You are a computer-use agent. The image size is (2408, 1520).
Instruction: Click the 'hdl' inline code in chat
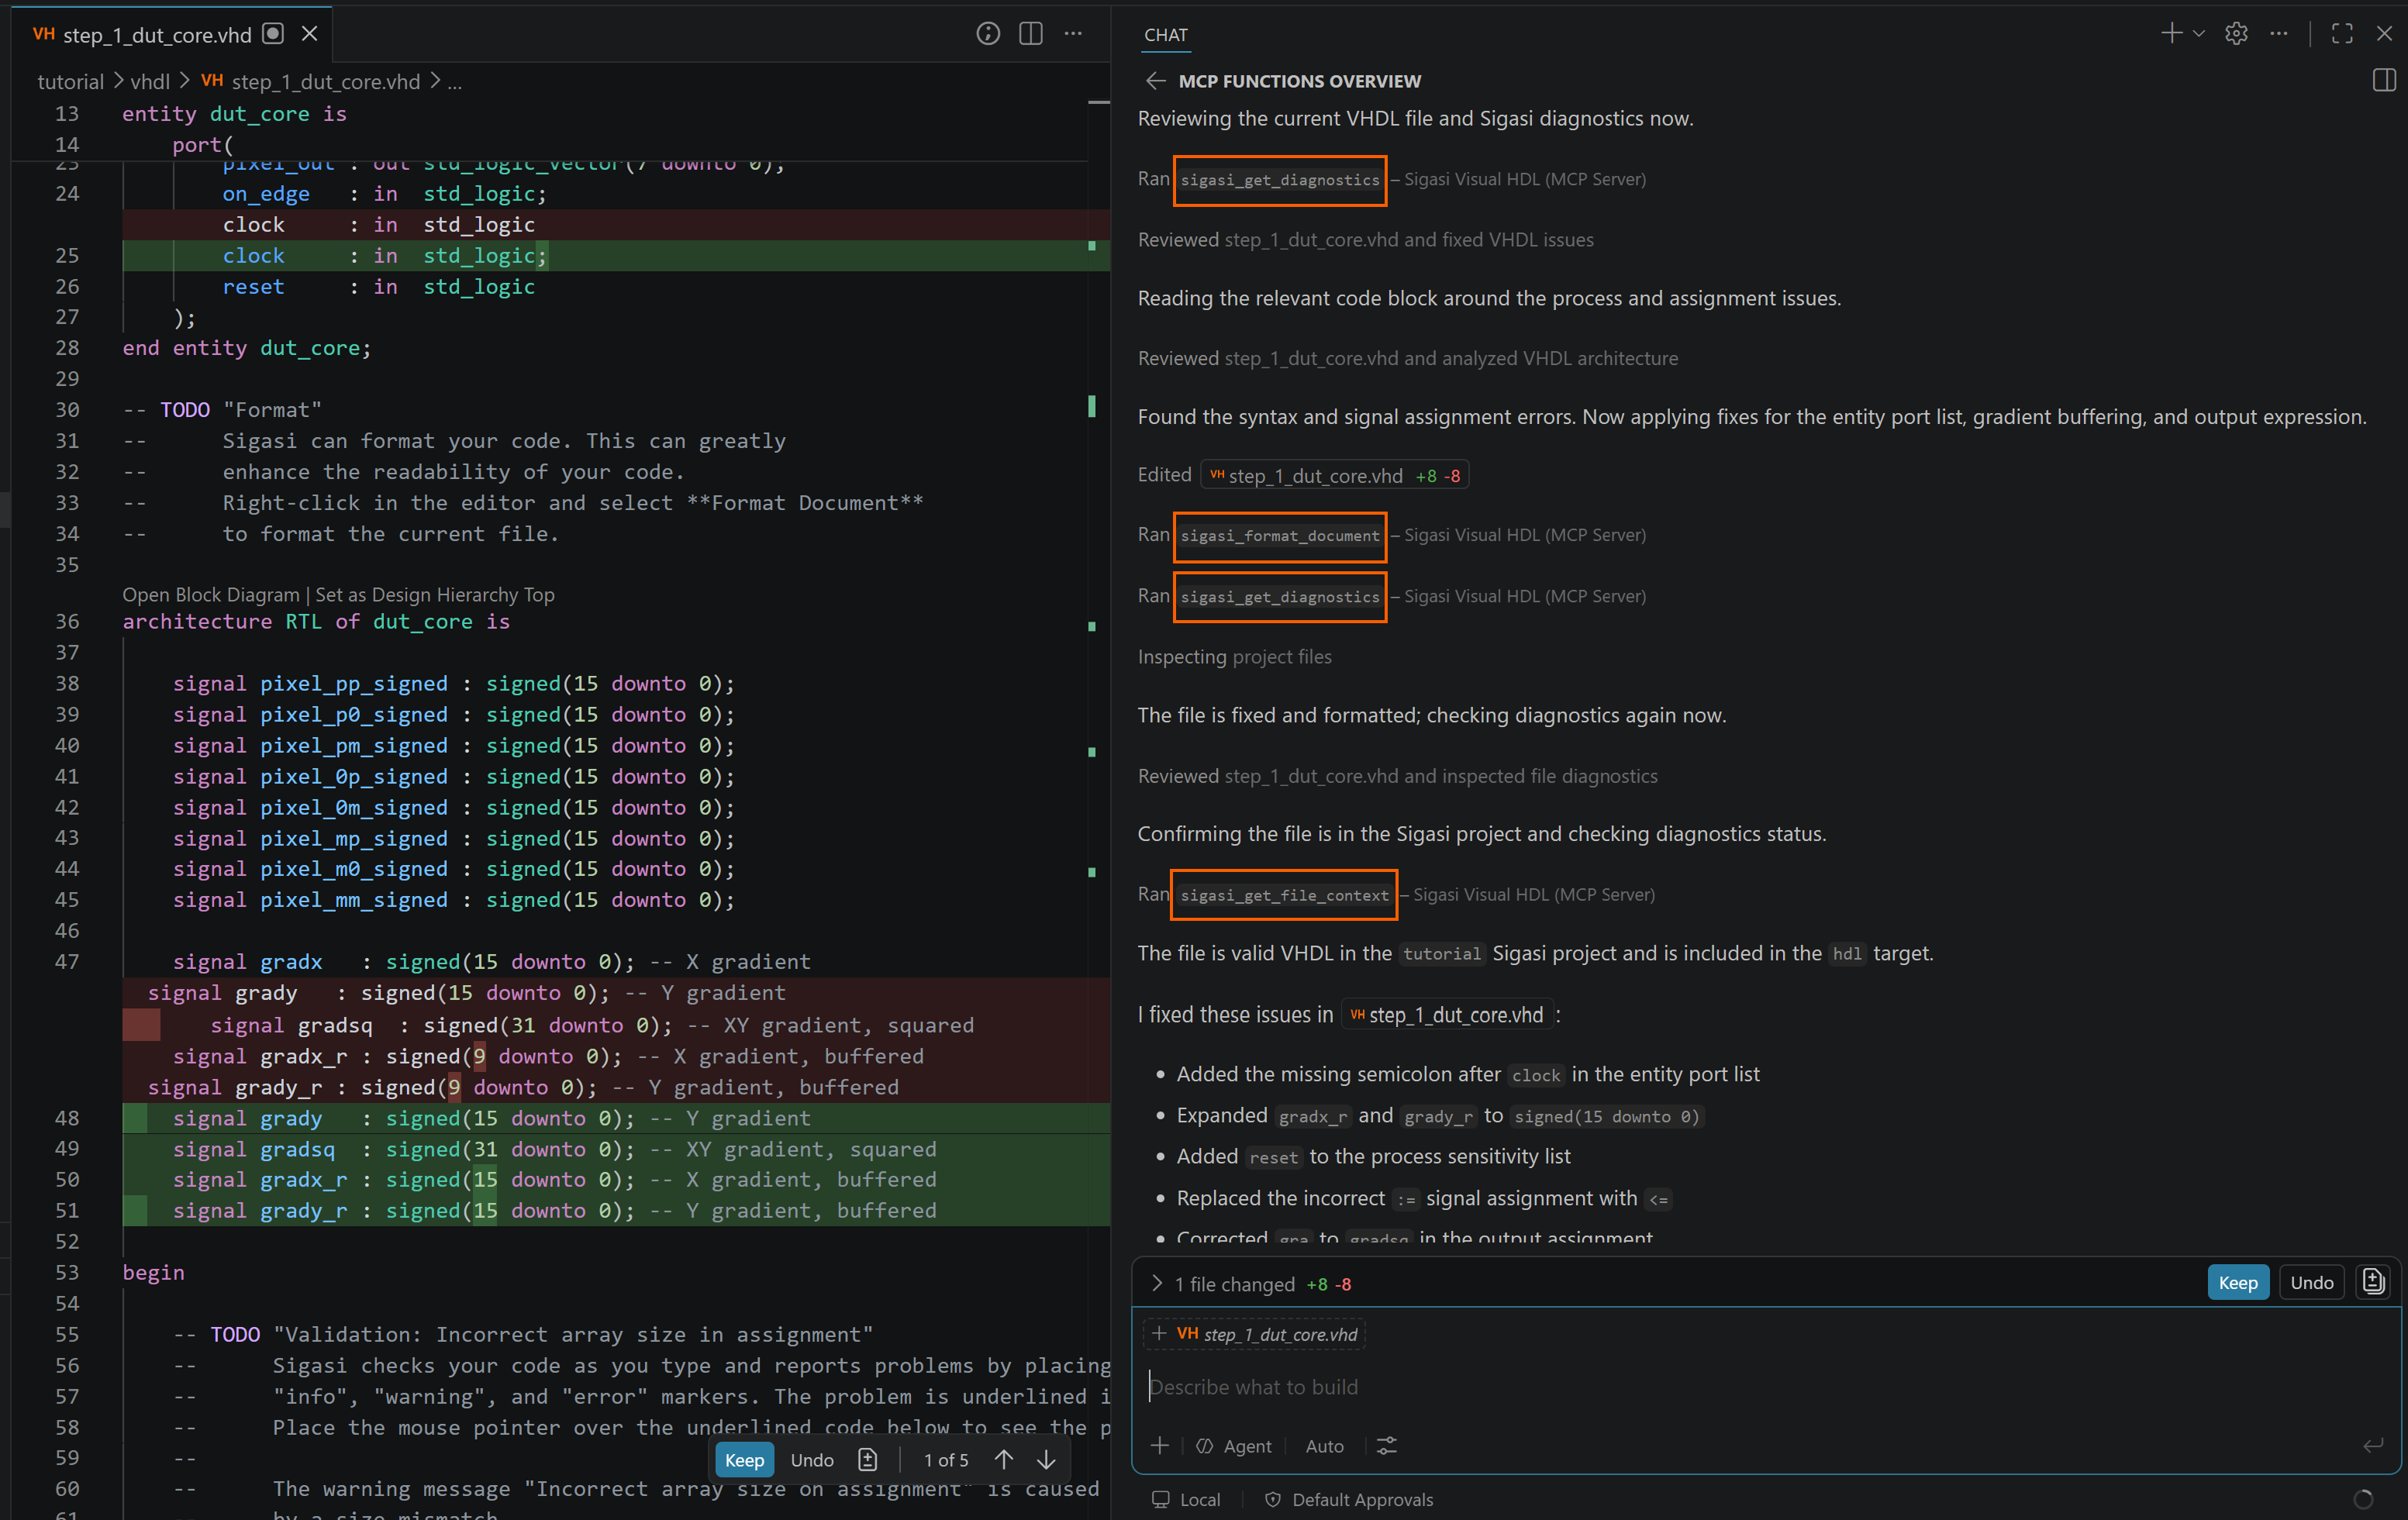(1846, 954)
